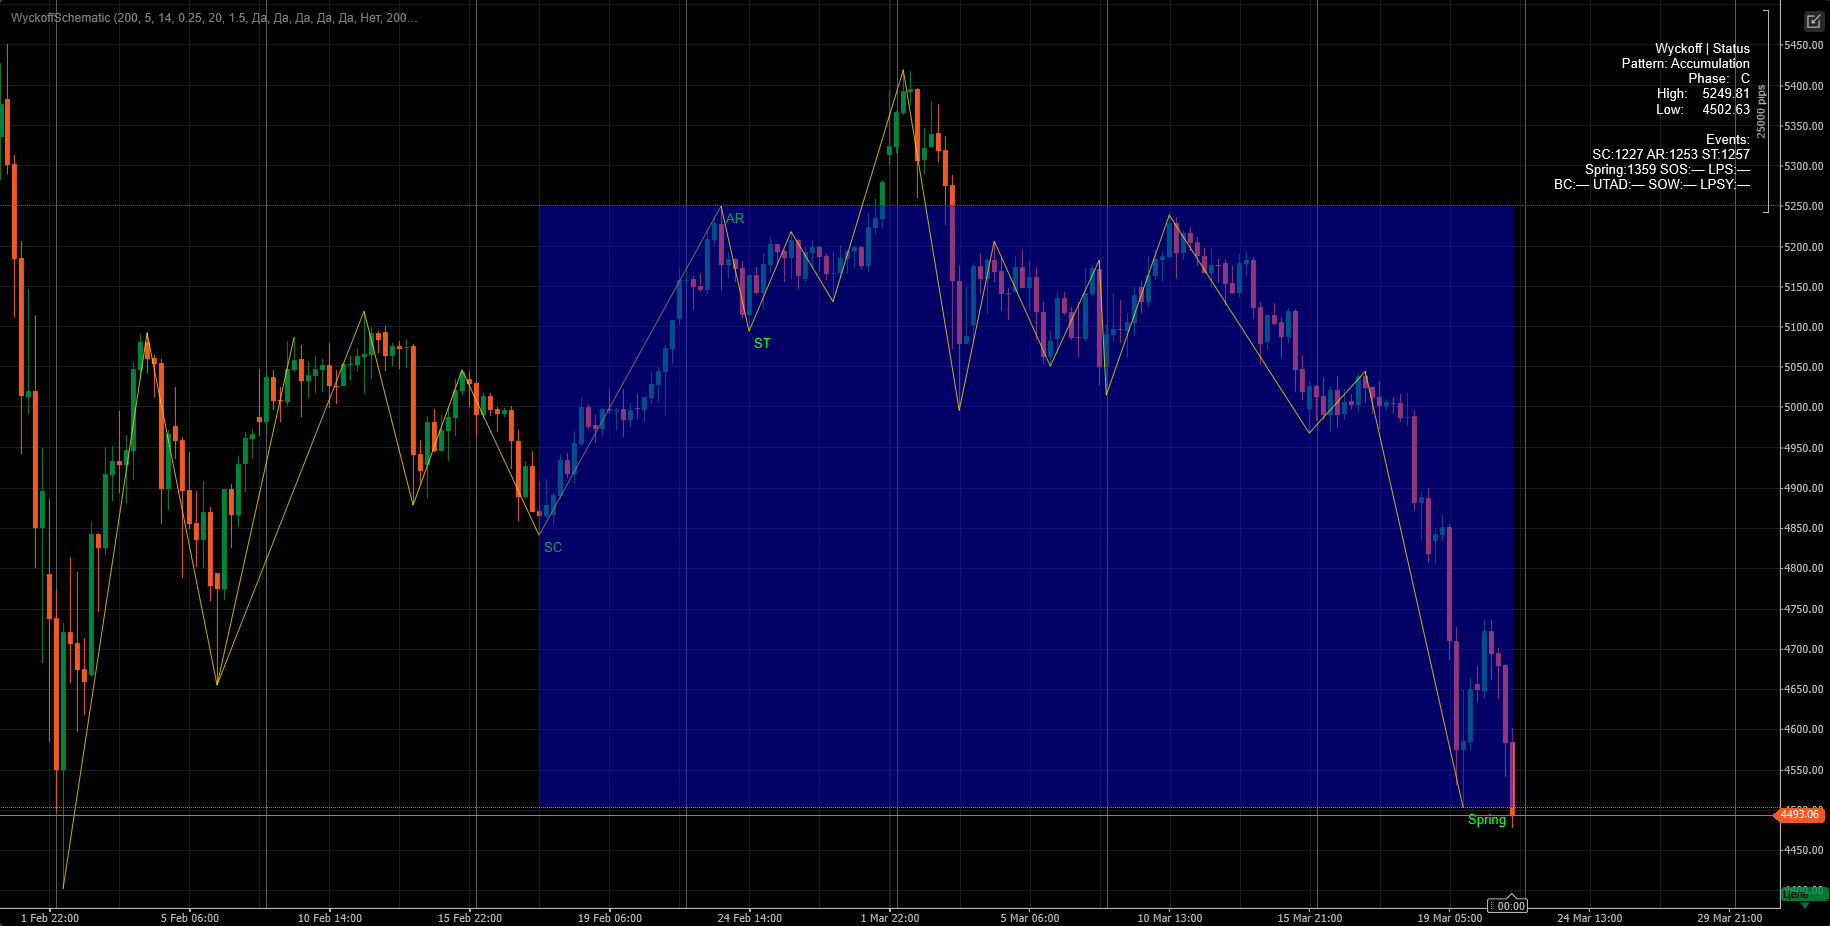Click the 10 Mar 13:00 time axis label
This screenshot has height=926, width=1830.
1169,918
